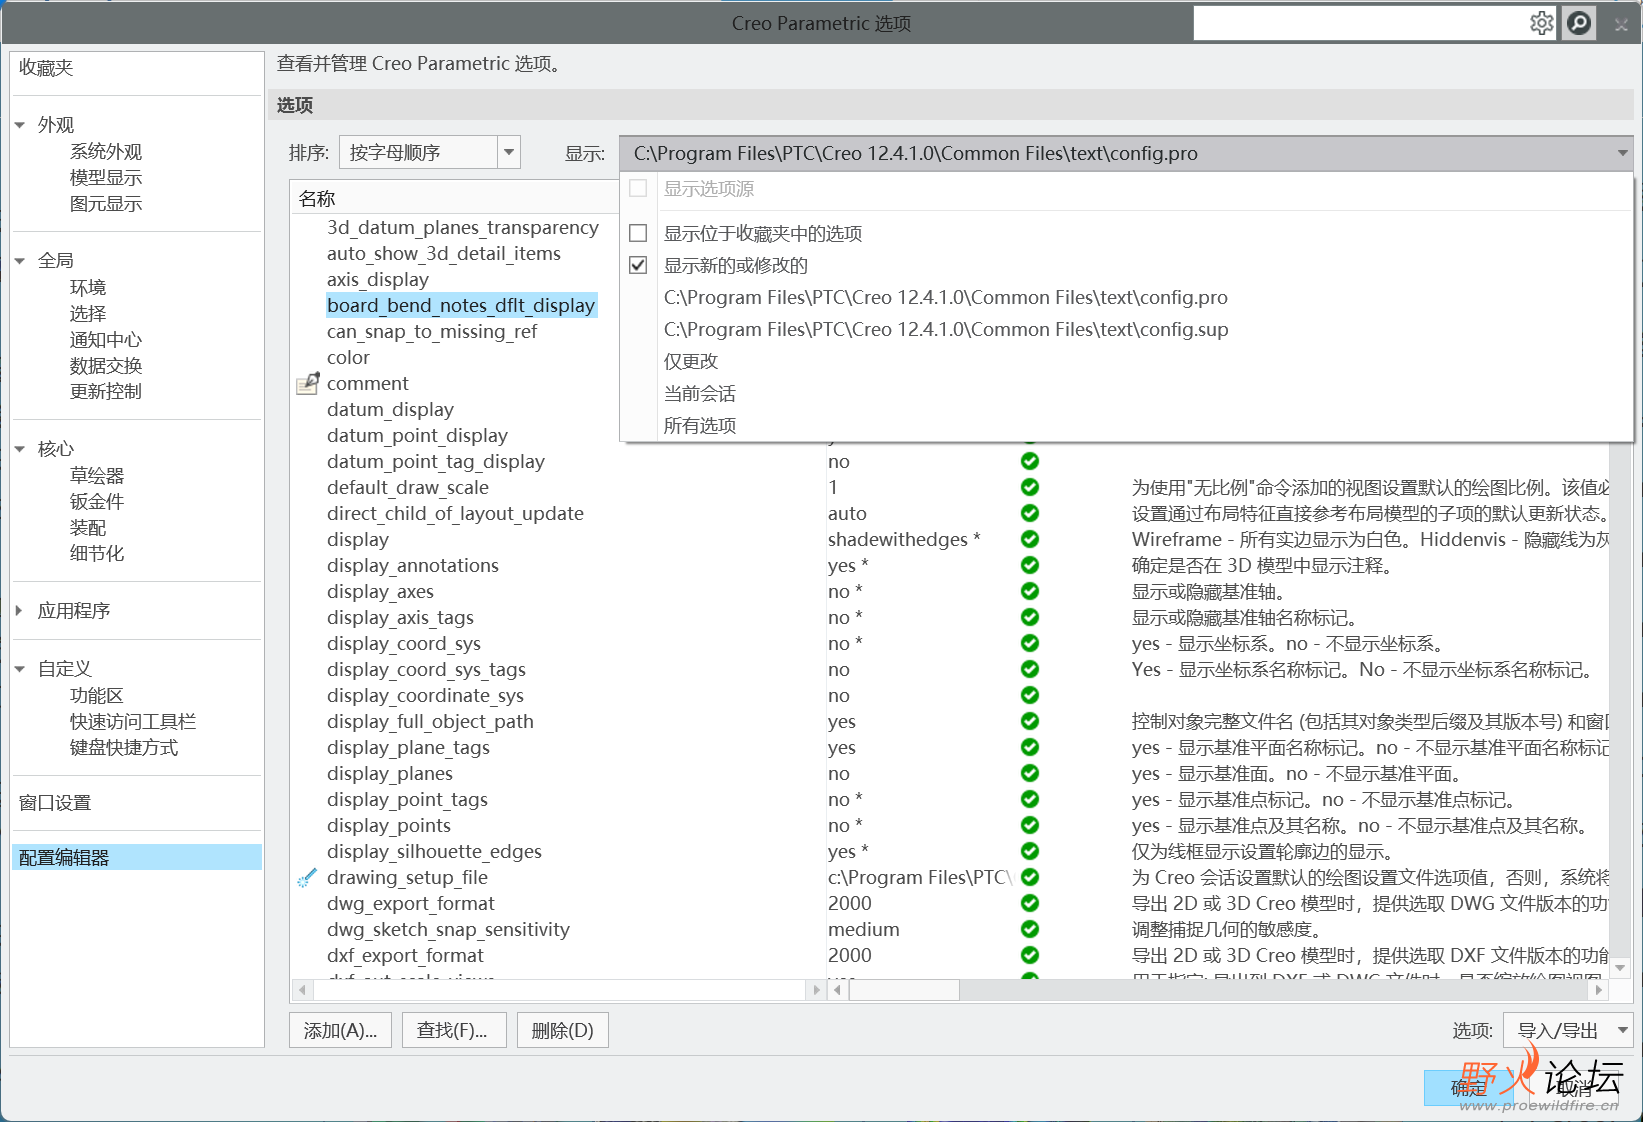Viewport: 1643px width, 1122px height.
Task: Click green status icon for default_draw_scale
Action: click(x=1030, y=487)
